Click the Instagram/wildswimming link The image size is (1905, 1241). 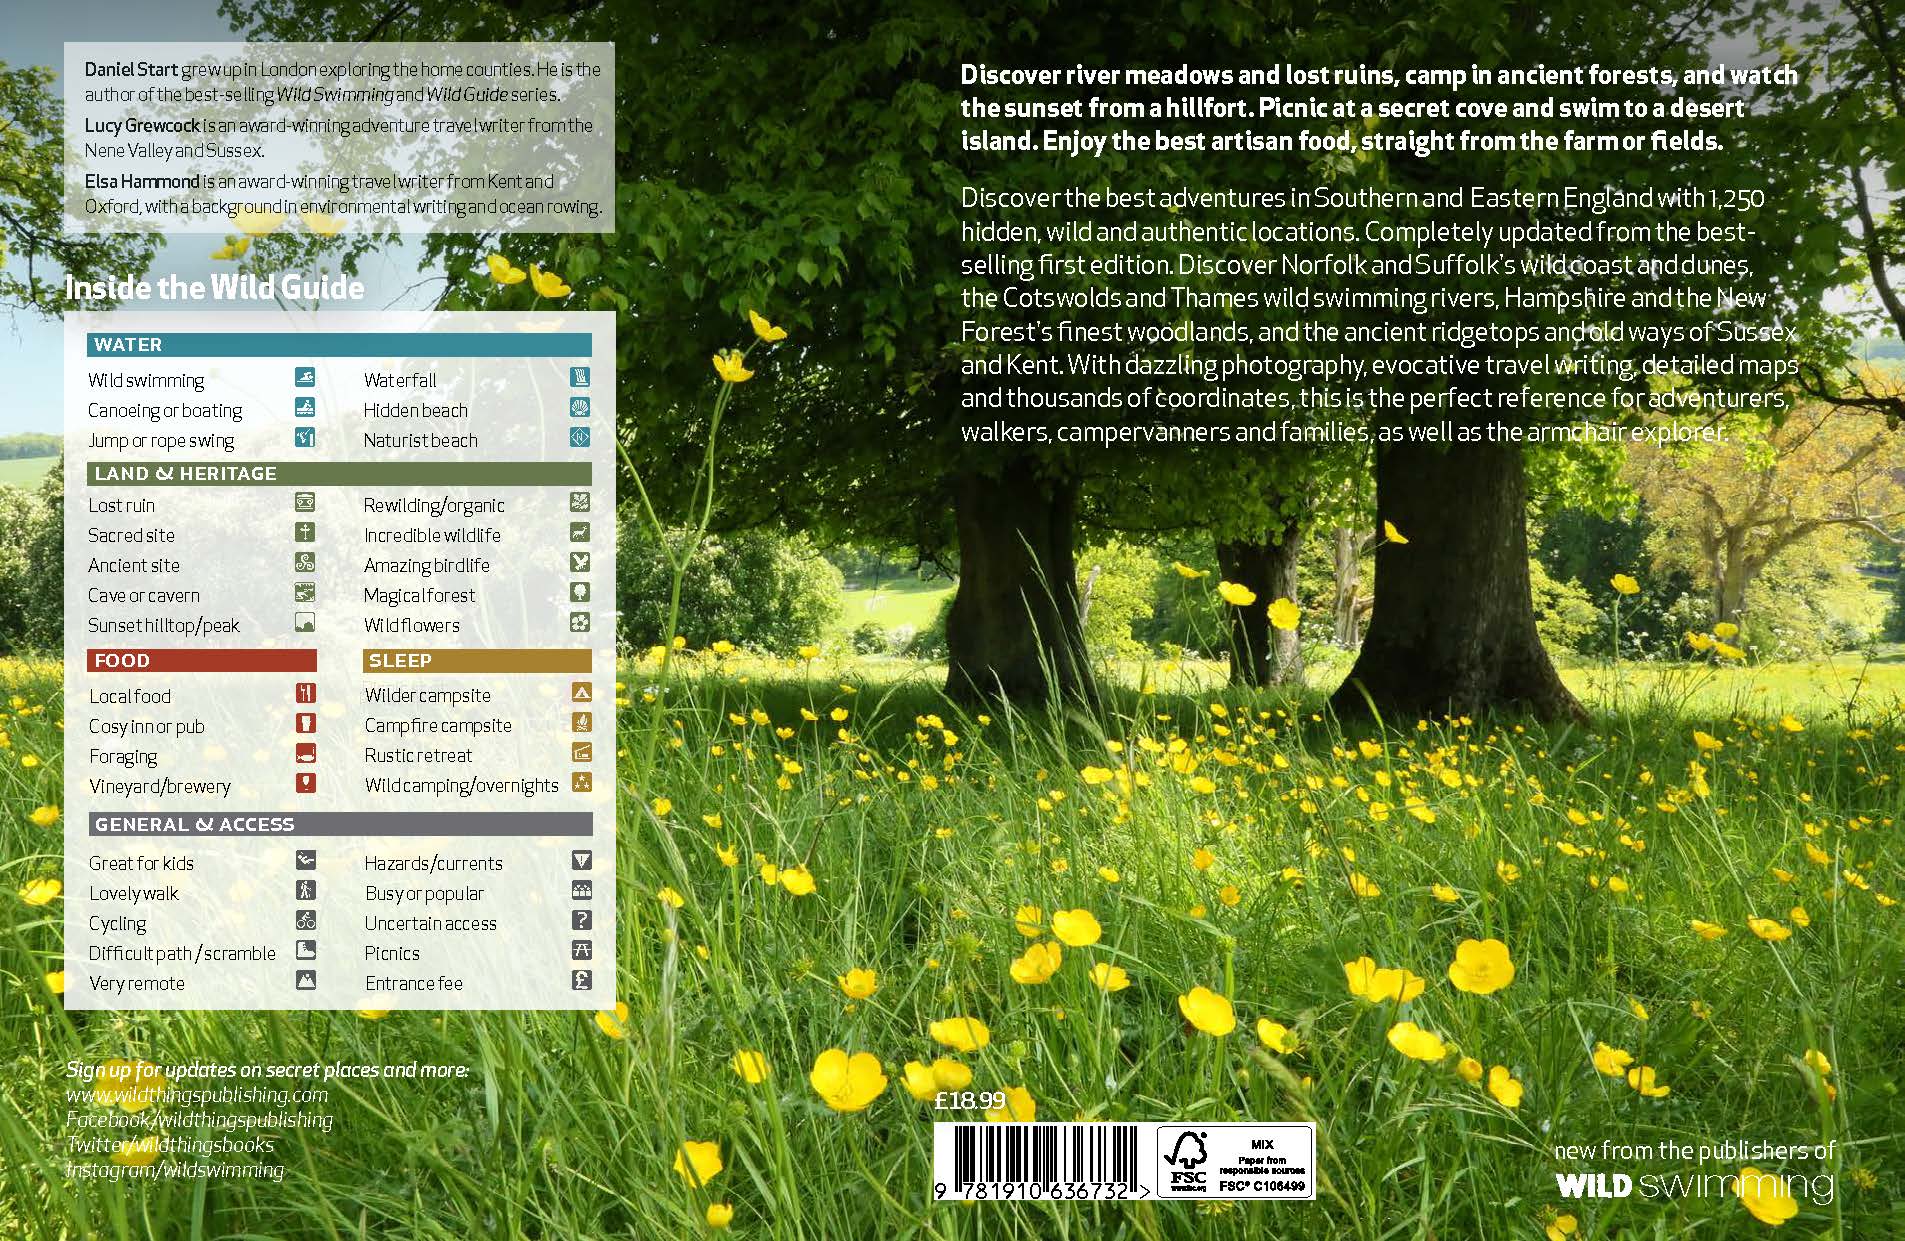[x=175, y=1170]
